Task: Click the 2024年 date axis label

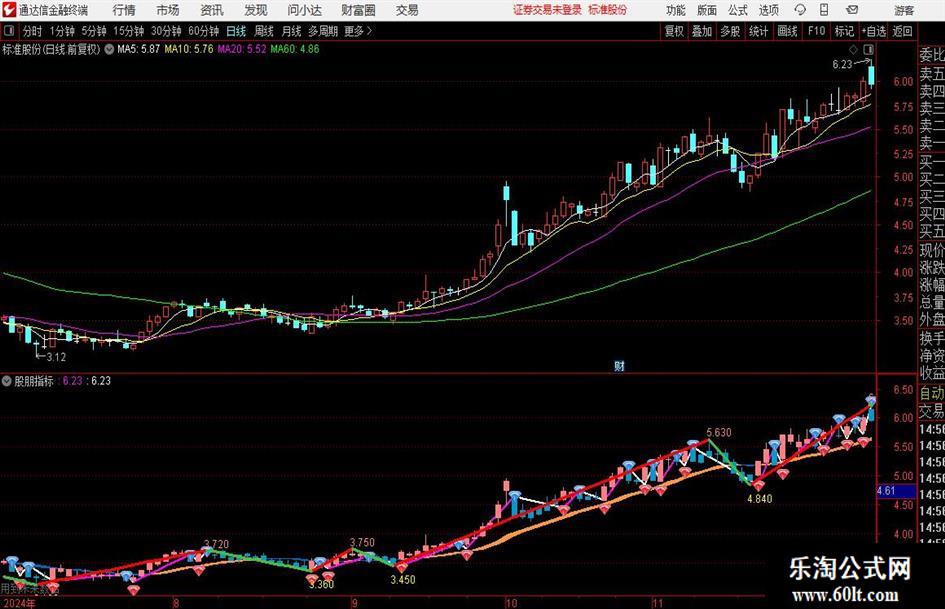Action: [19, 603]
